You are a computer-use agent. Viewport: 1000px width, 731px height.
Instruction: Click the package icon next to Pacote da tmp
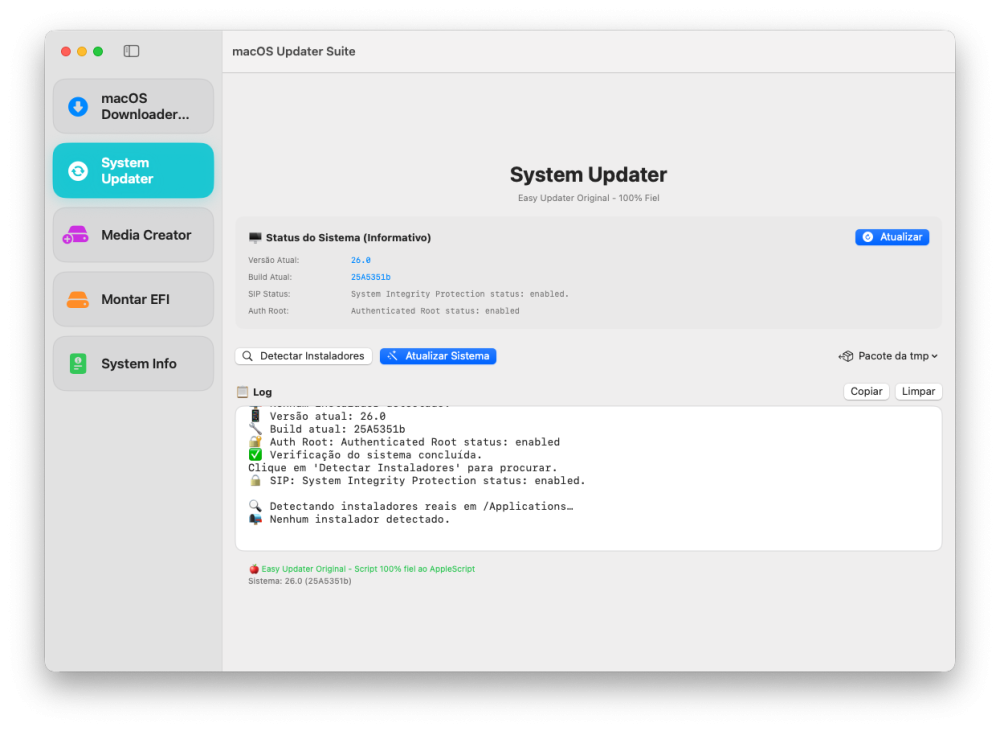(x=846, y=356)
